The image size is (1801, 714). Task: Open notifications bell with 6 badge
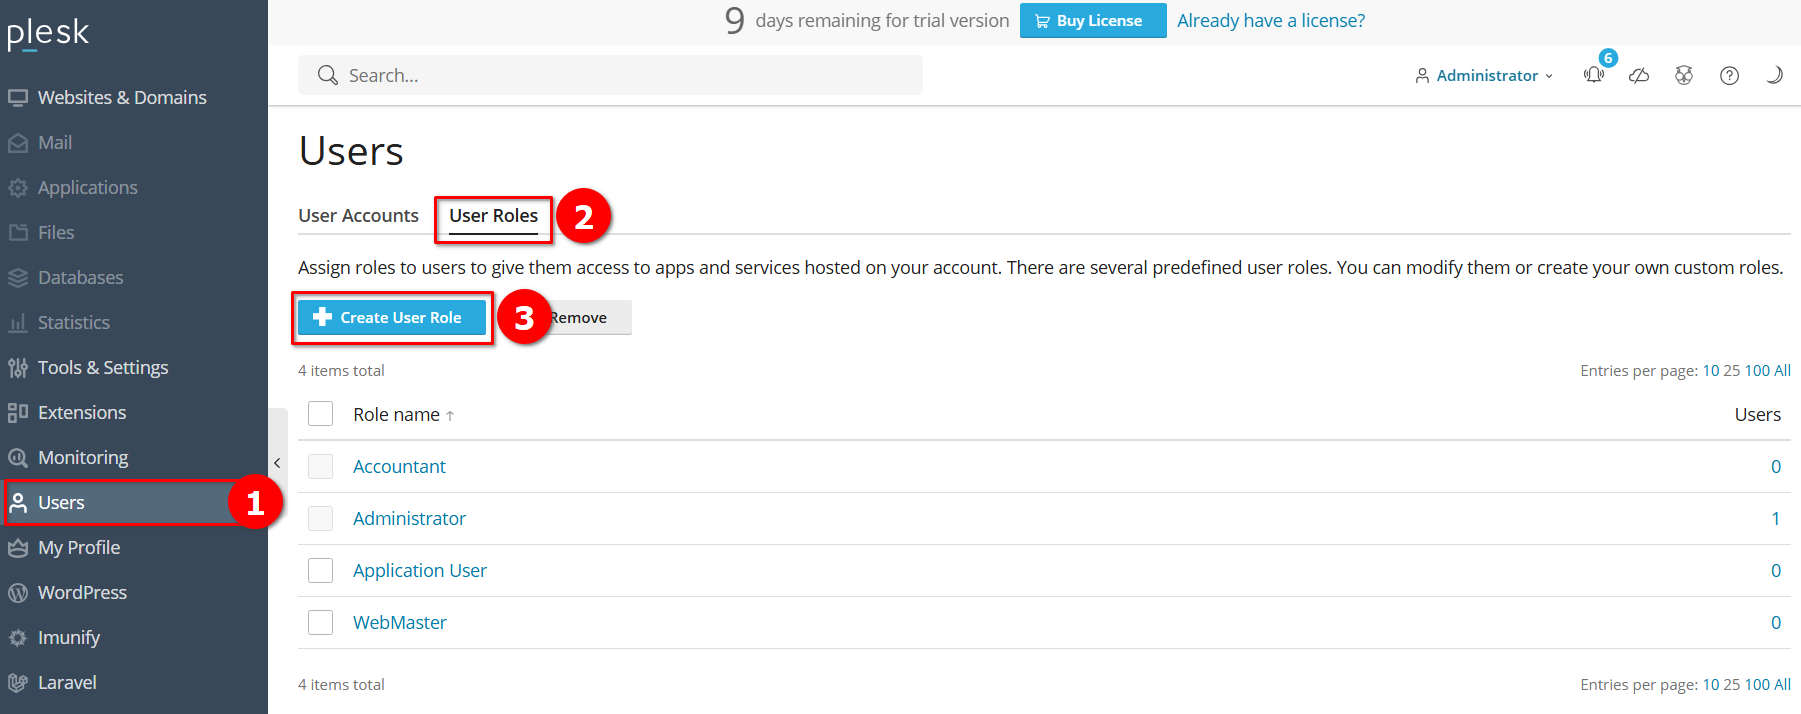point(1594,75)
